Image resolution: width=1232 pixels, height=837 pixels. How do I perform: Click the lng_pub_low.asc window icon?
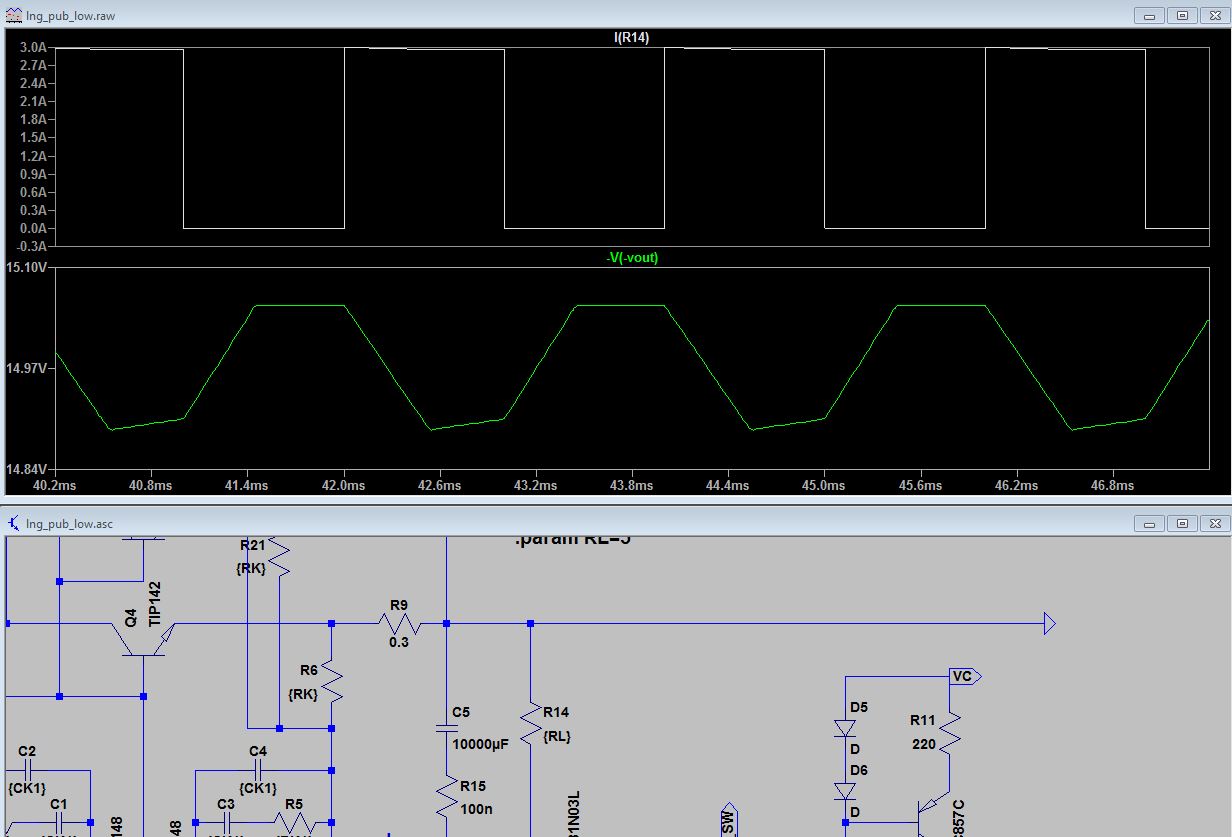click(x=14, y=523)
